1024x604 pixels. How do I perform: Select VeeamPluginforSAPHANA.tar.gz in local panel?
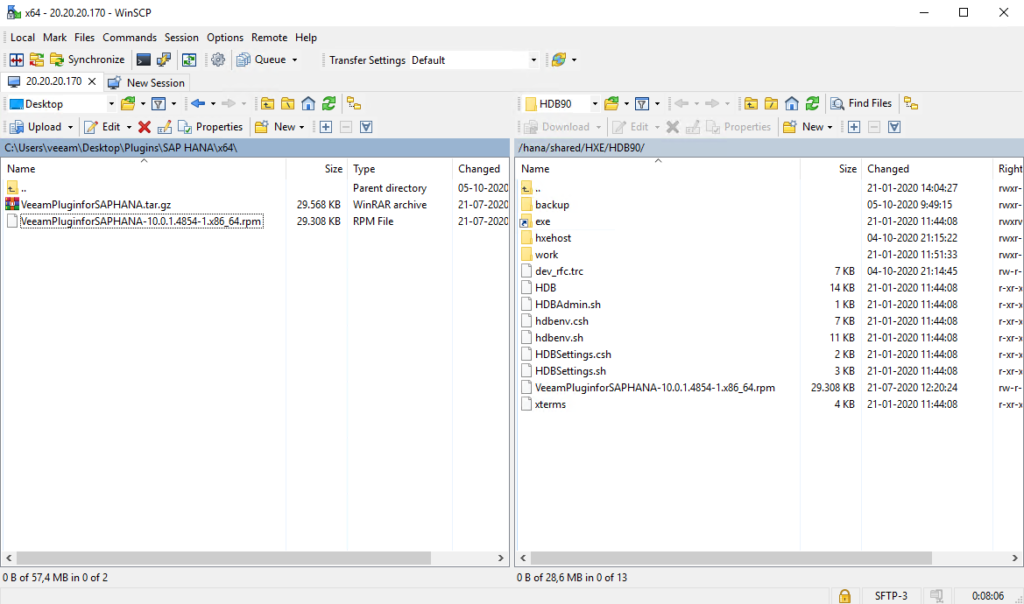click(95, 205)
